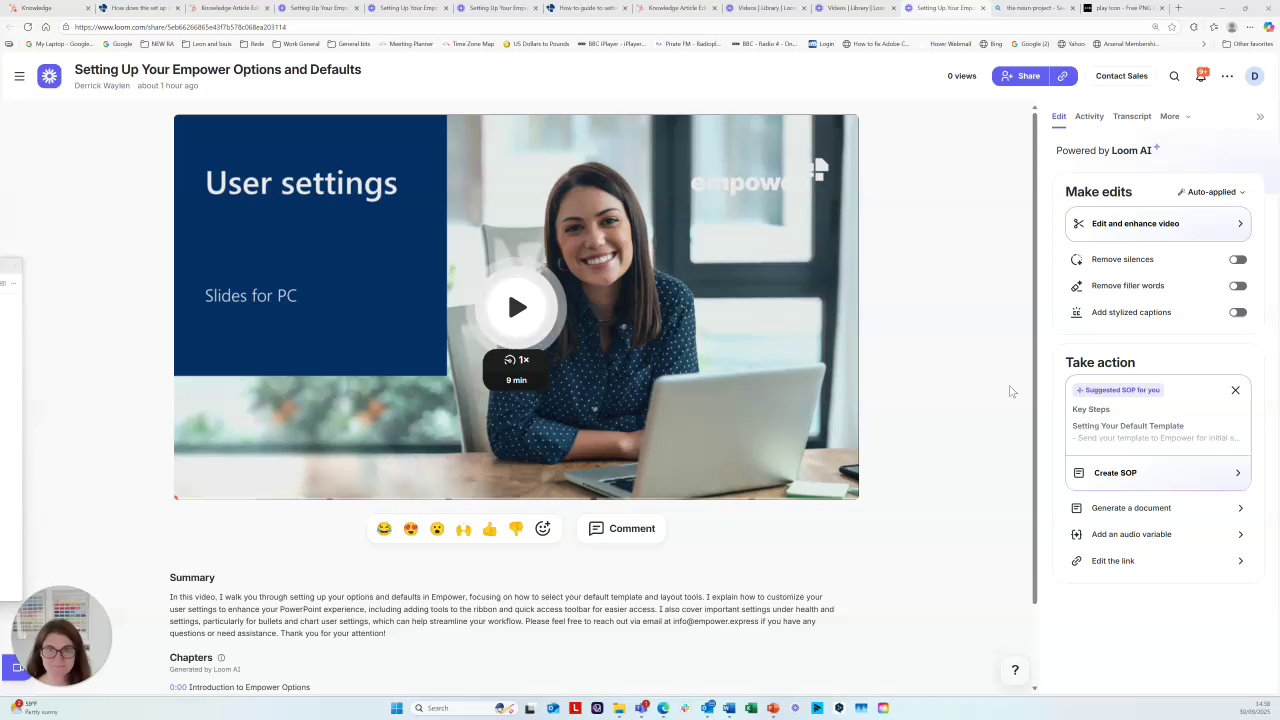Click the browser address bar
This screenshot has height=720, width=1280.
coord(600,27)
